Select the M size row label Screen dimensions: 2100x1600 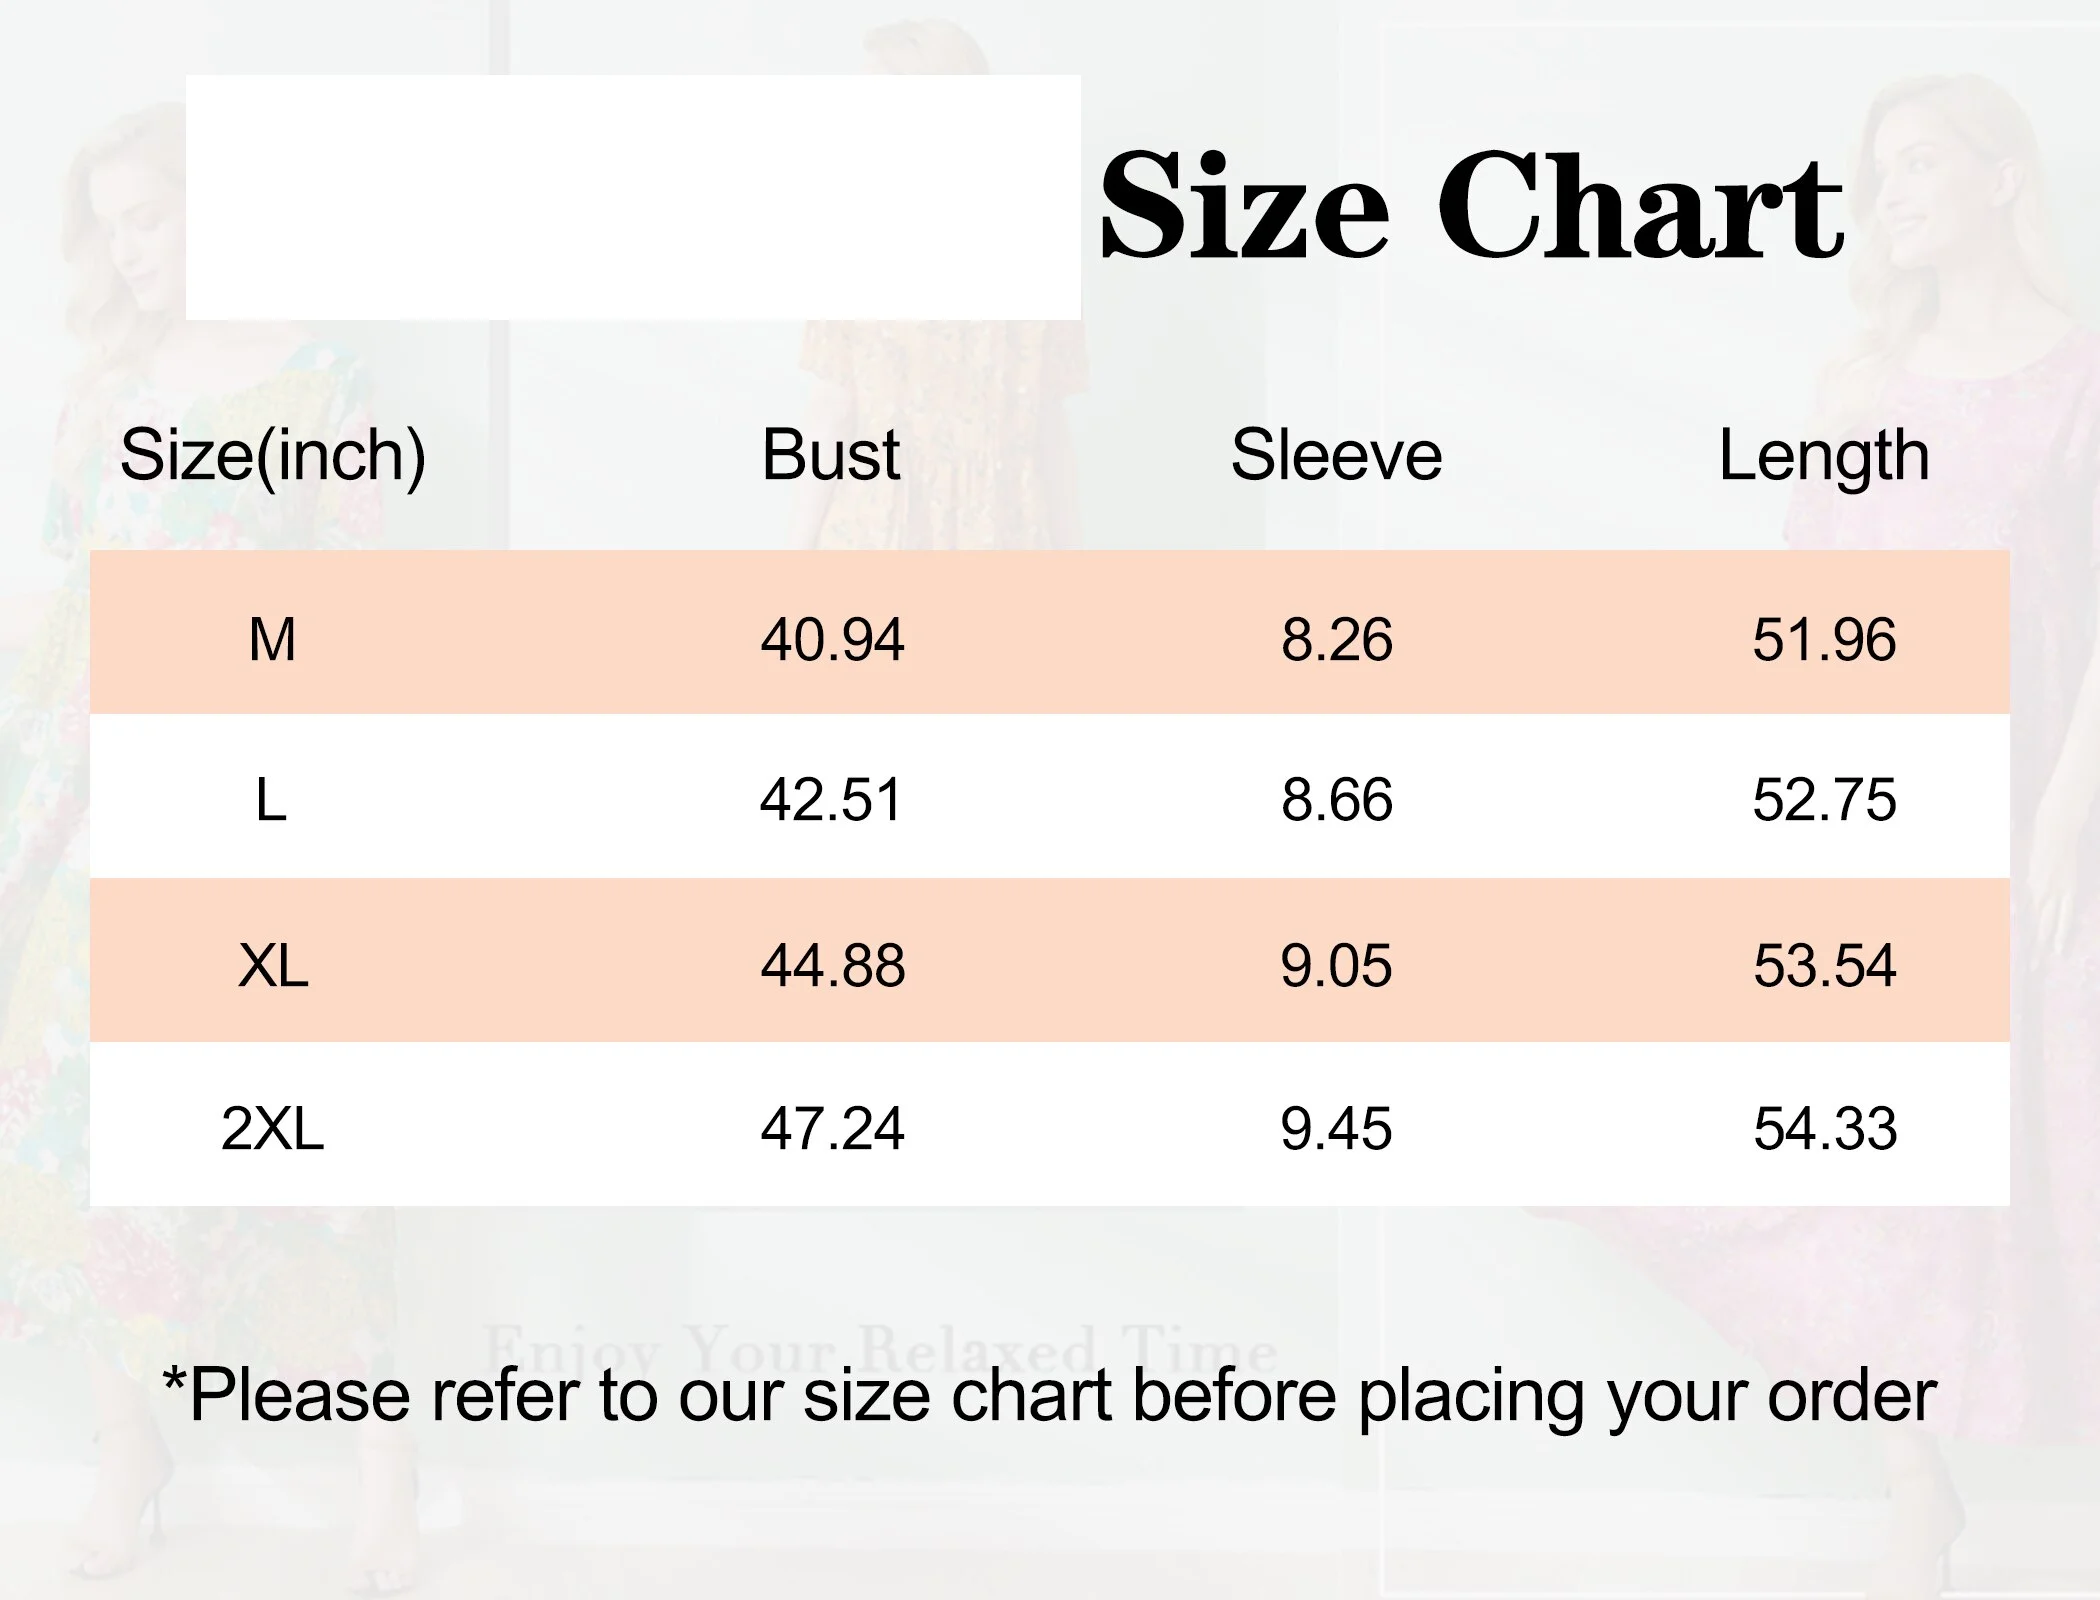coord(272,639)
